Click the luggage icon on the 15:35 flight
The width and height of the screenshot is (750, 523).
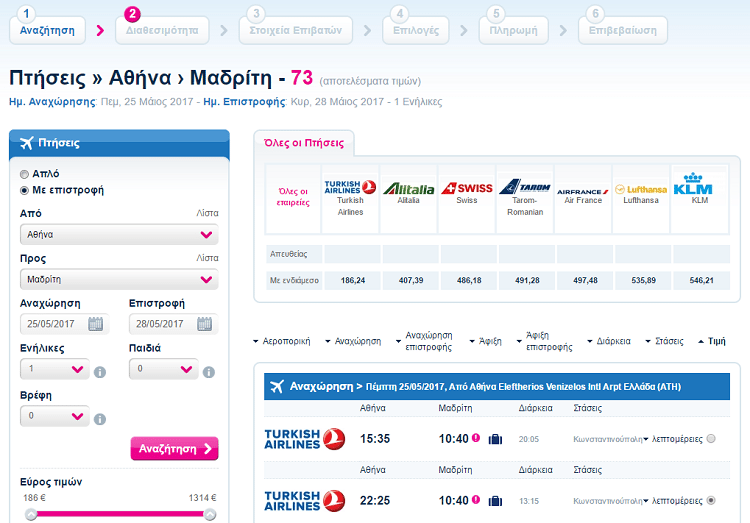coord(495,439)
